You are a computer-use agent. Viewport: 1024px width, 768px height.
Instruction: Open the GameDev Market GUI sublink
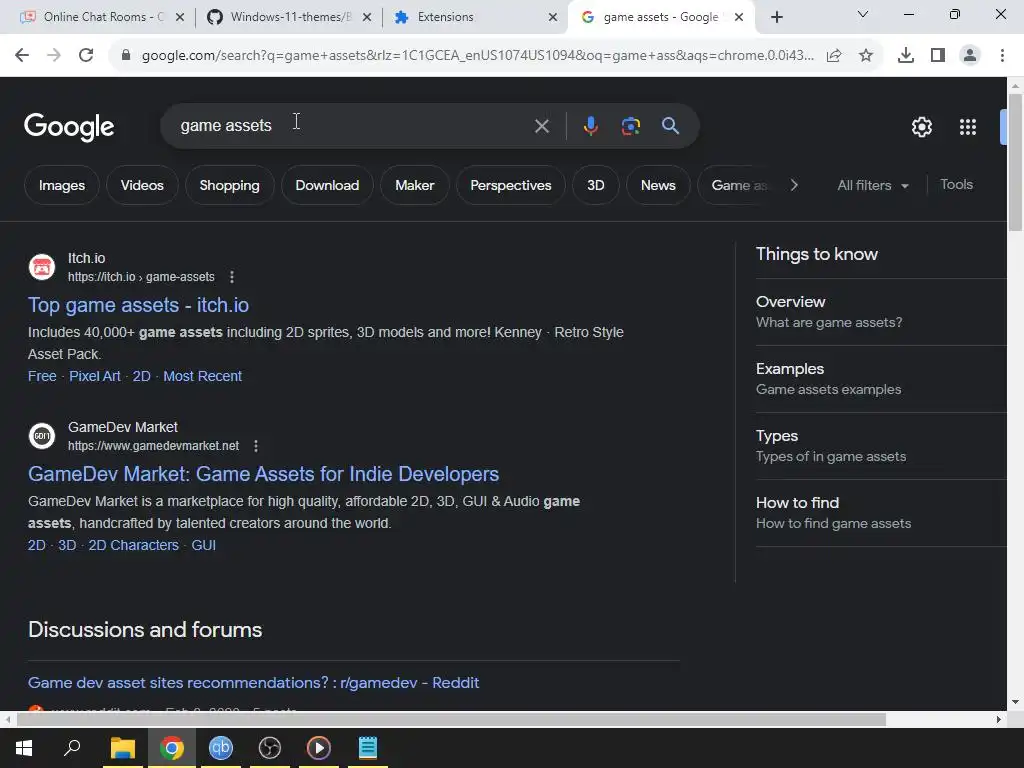tap(204, 545)
